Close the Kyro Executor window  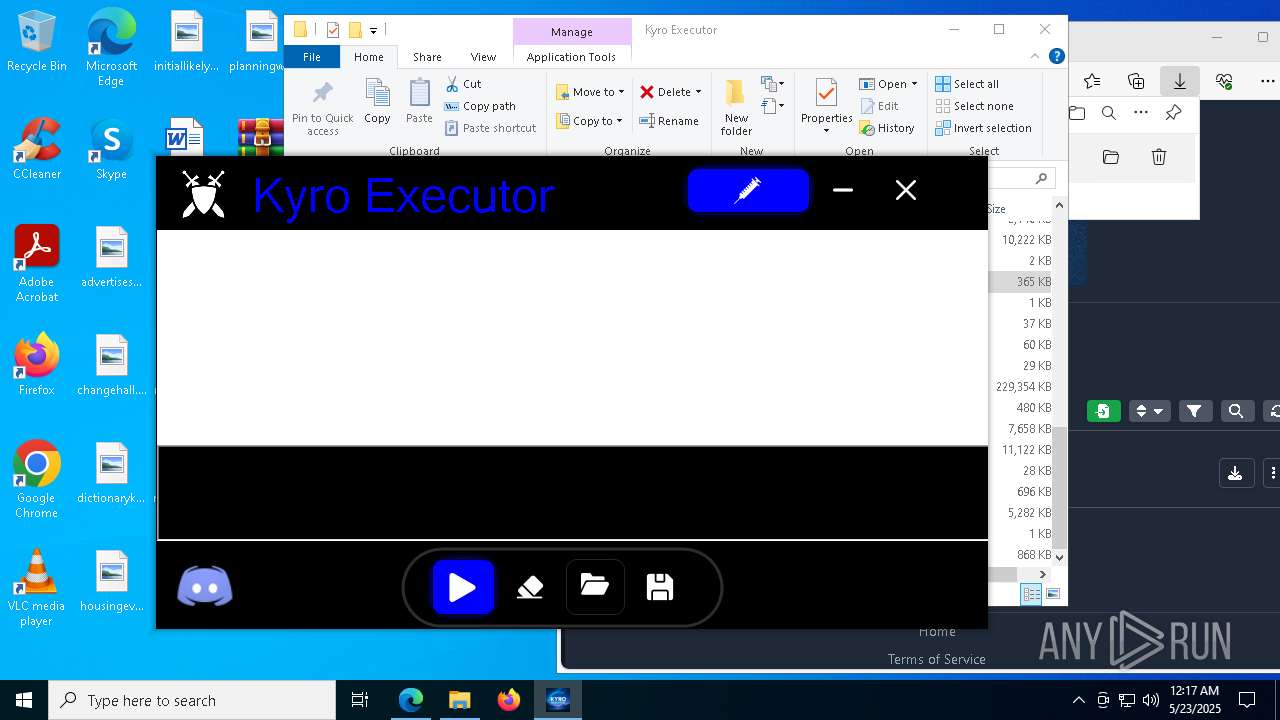pos(906,190)
